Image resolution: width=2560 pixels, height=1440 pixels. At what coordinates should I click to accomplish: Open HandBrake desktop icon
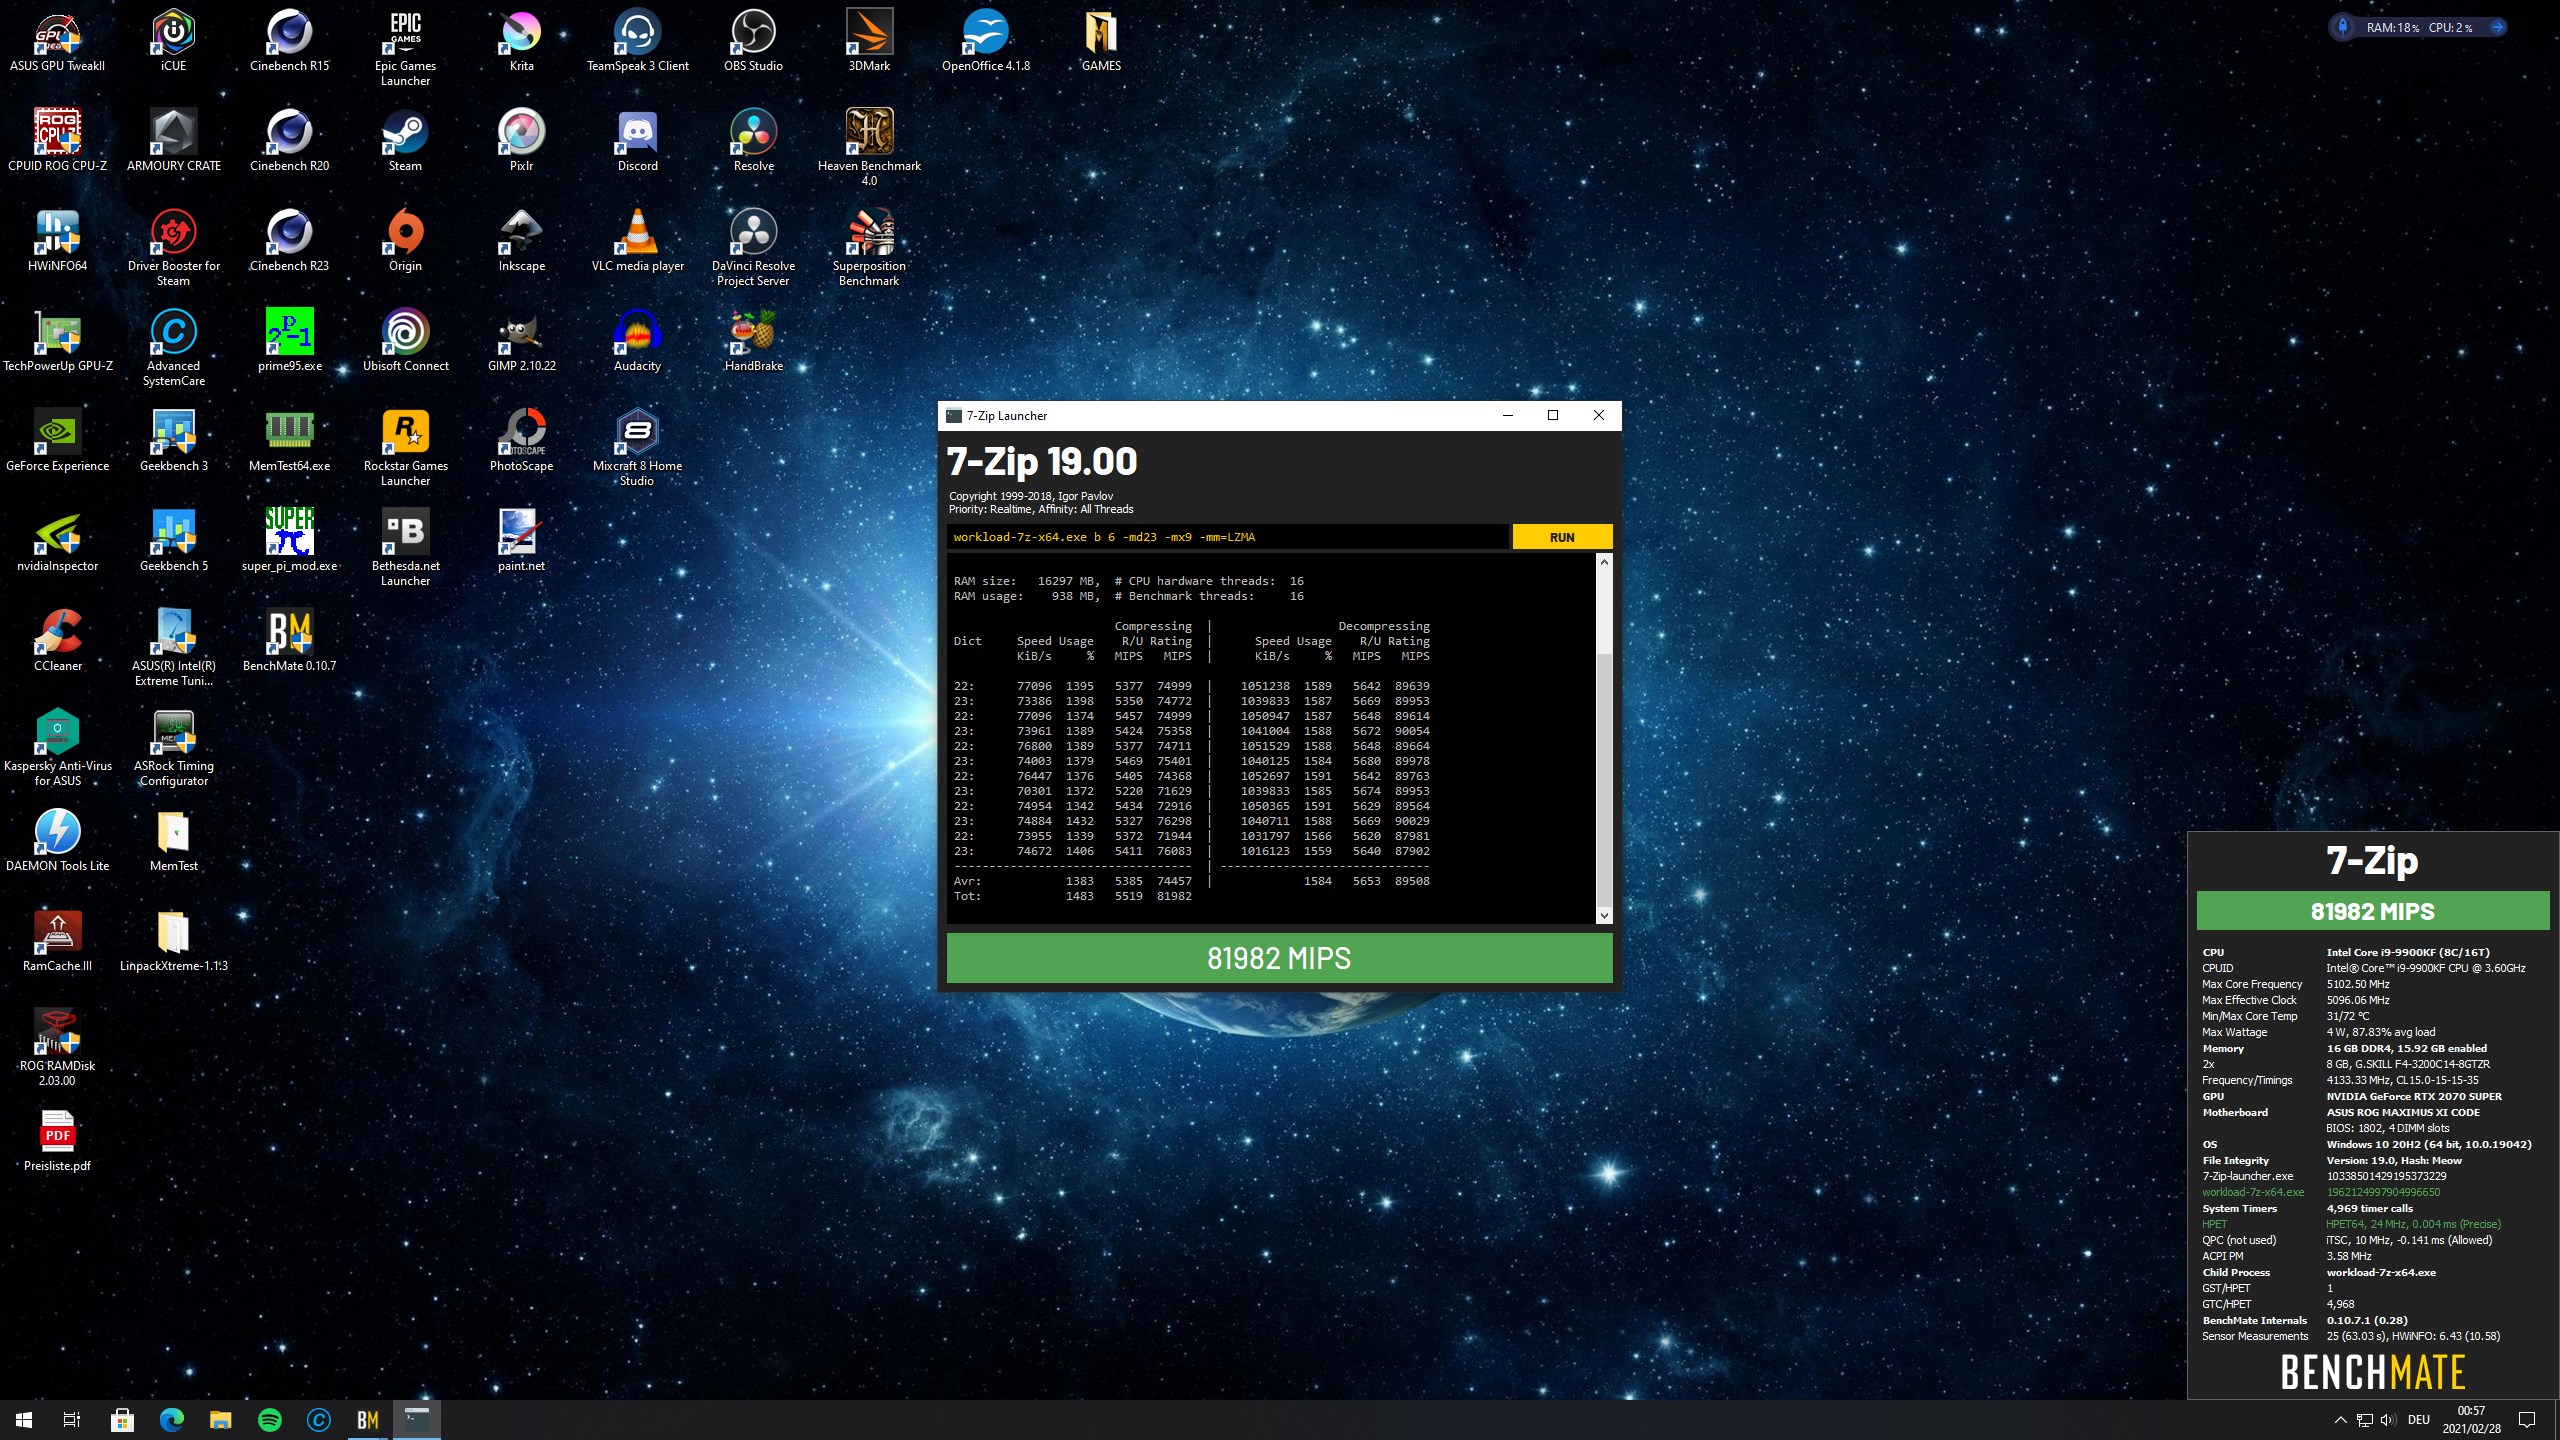pyautogui.click(x=753, y=341)
